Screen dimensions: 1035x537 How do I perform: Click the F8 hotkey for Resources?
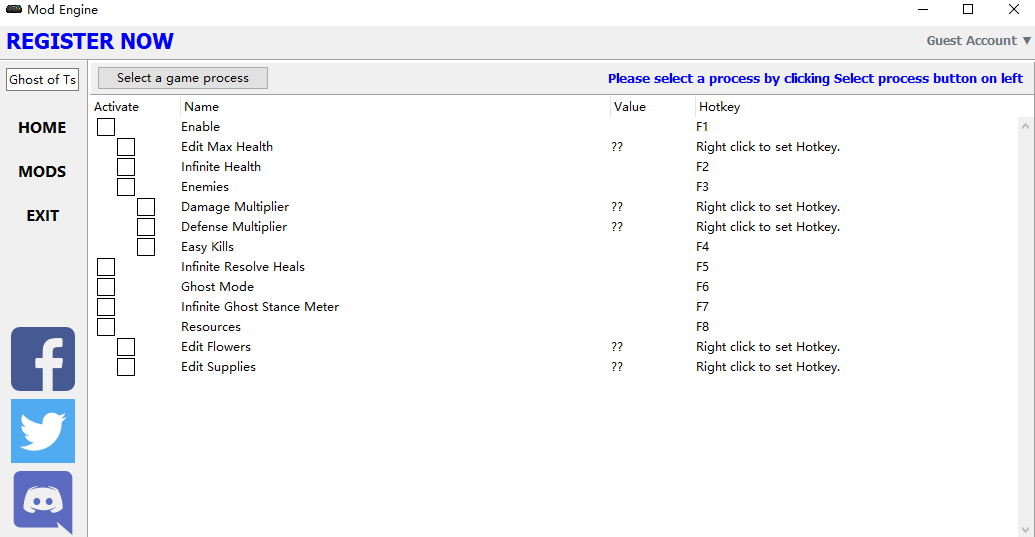click(x=702, y=327)
